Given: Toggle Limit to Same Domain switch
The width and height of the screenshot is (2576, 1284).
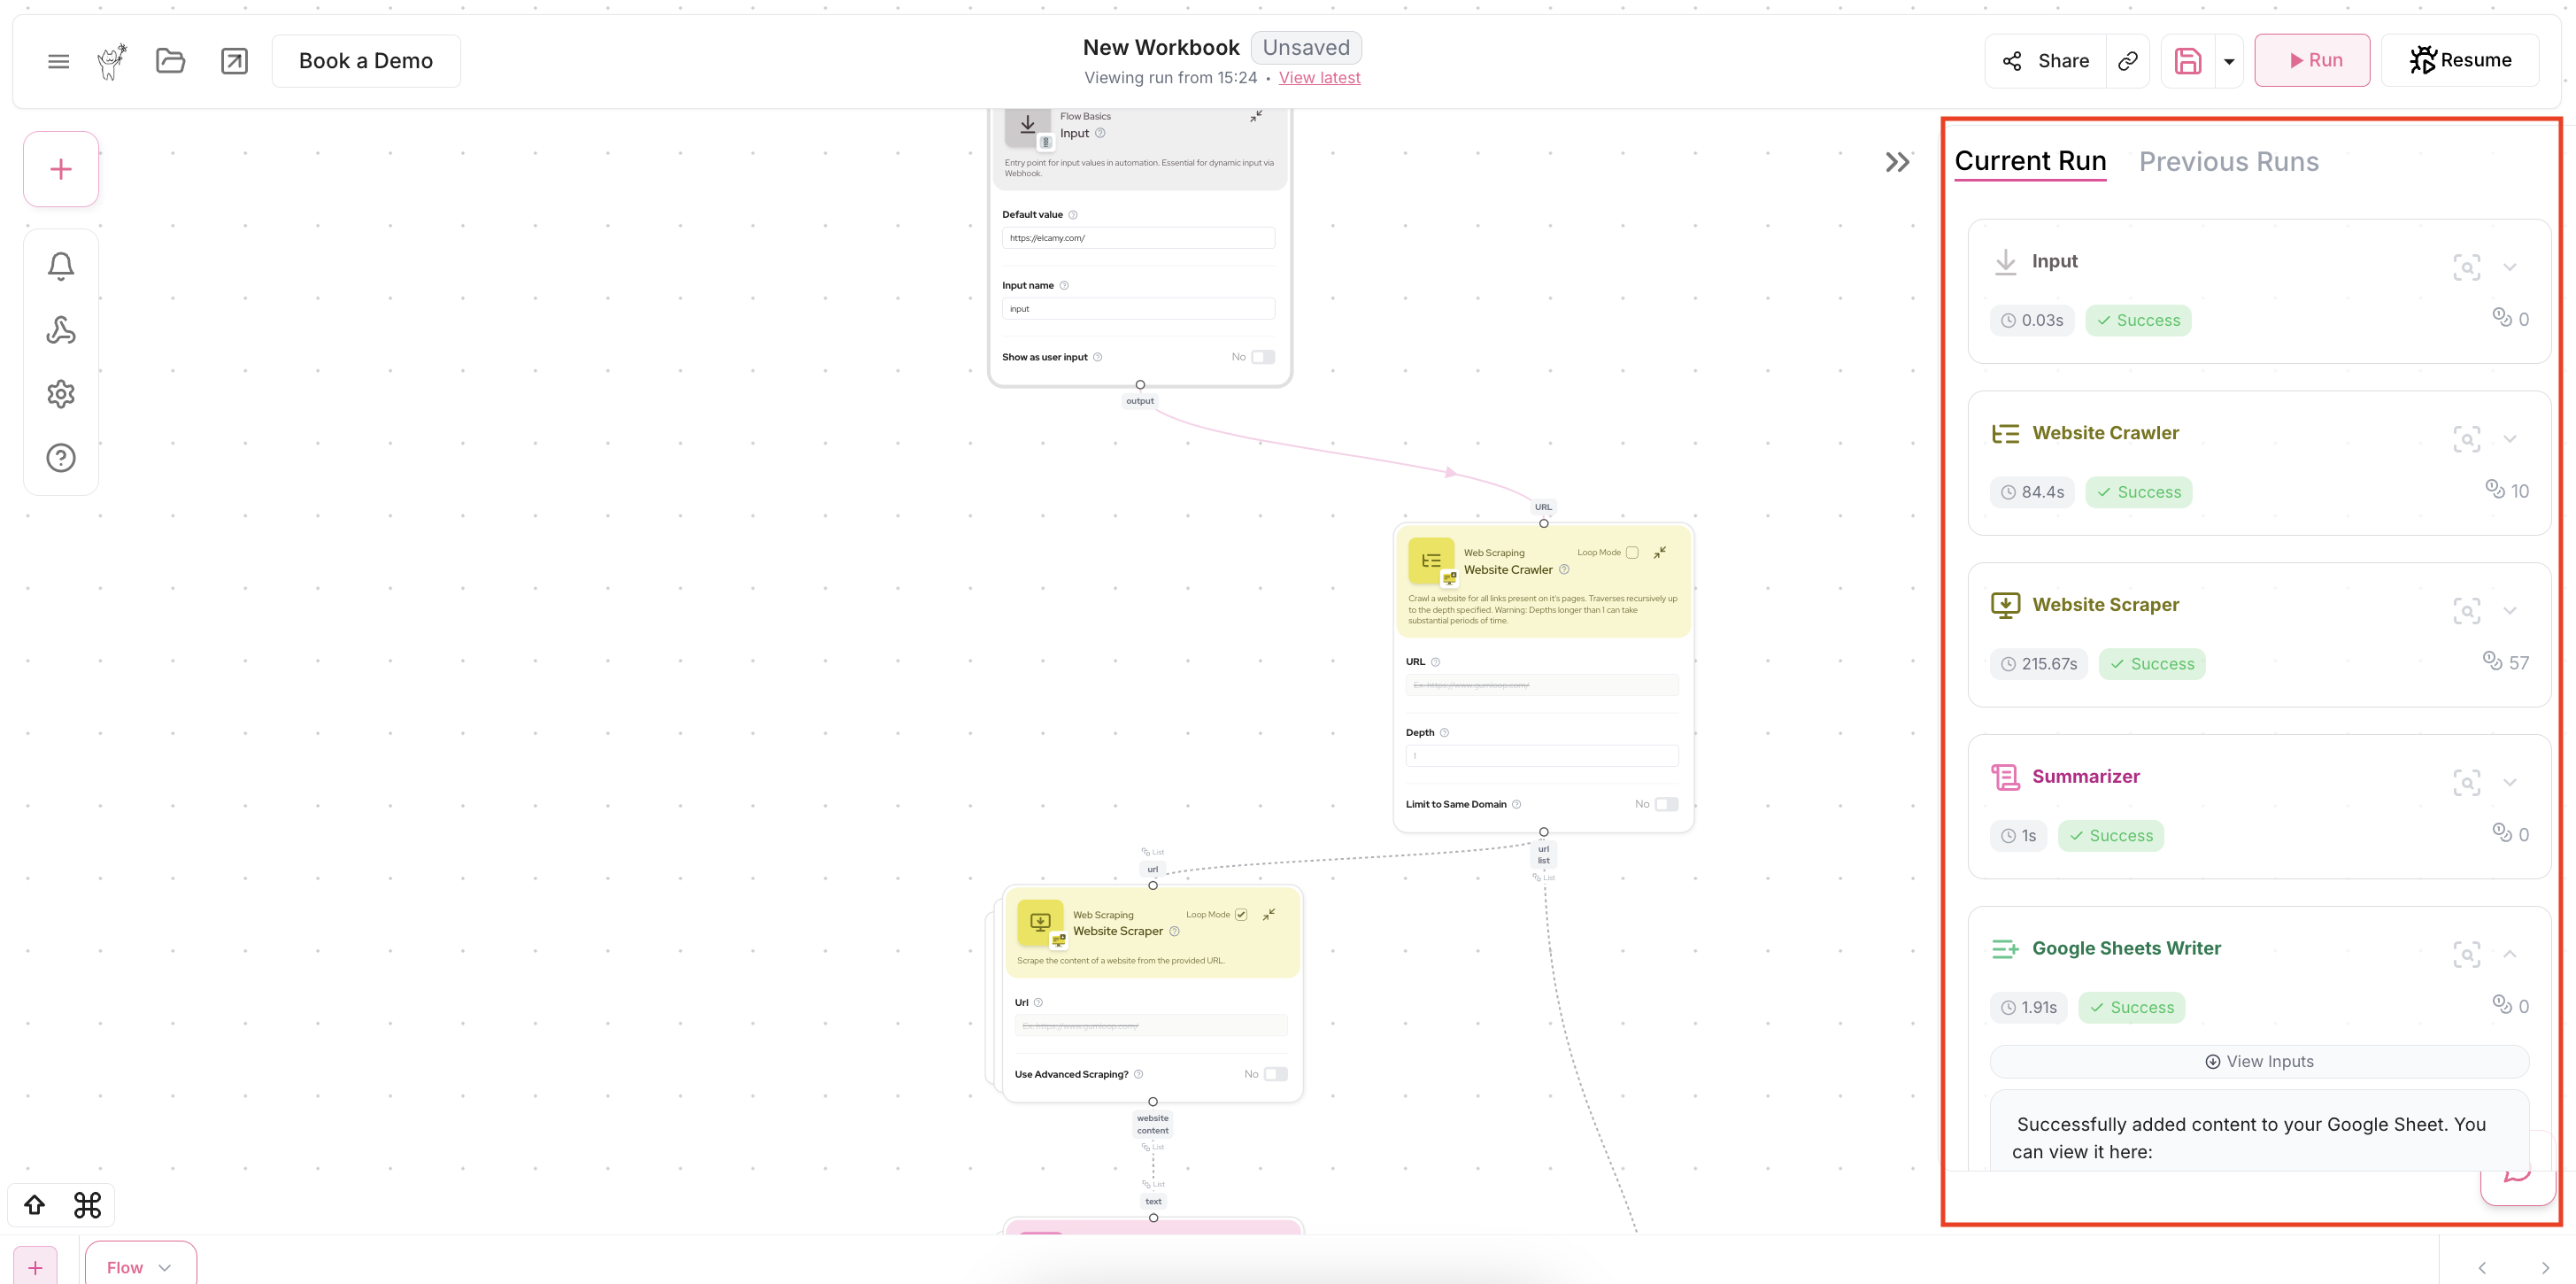Looking at the screenshot, I should (1666, 804).
